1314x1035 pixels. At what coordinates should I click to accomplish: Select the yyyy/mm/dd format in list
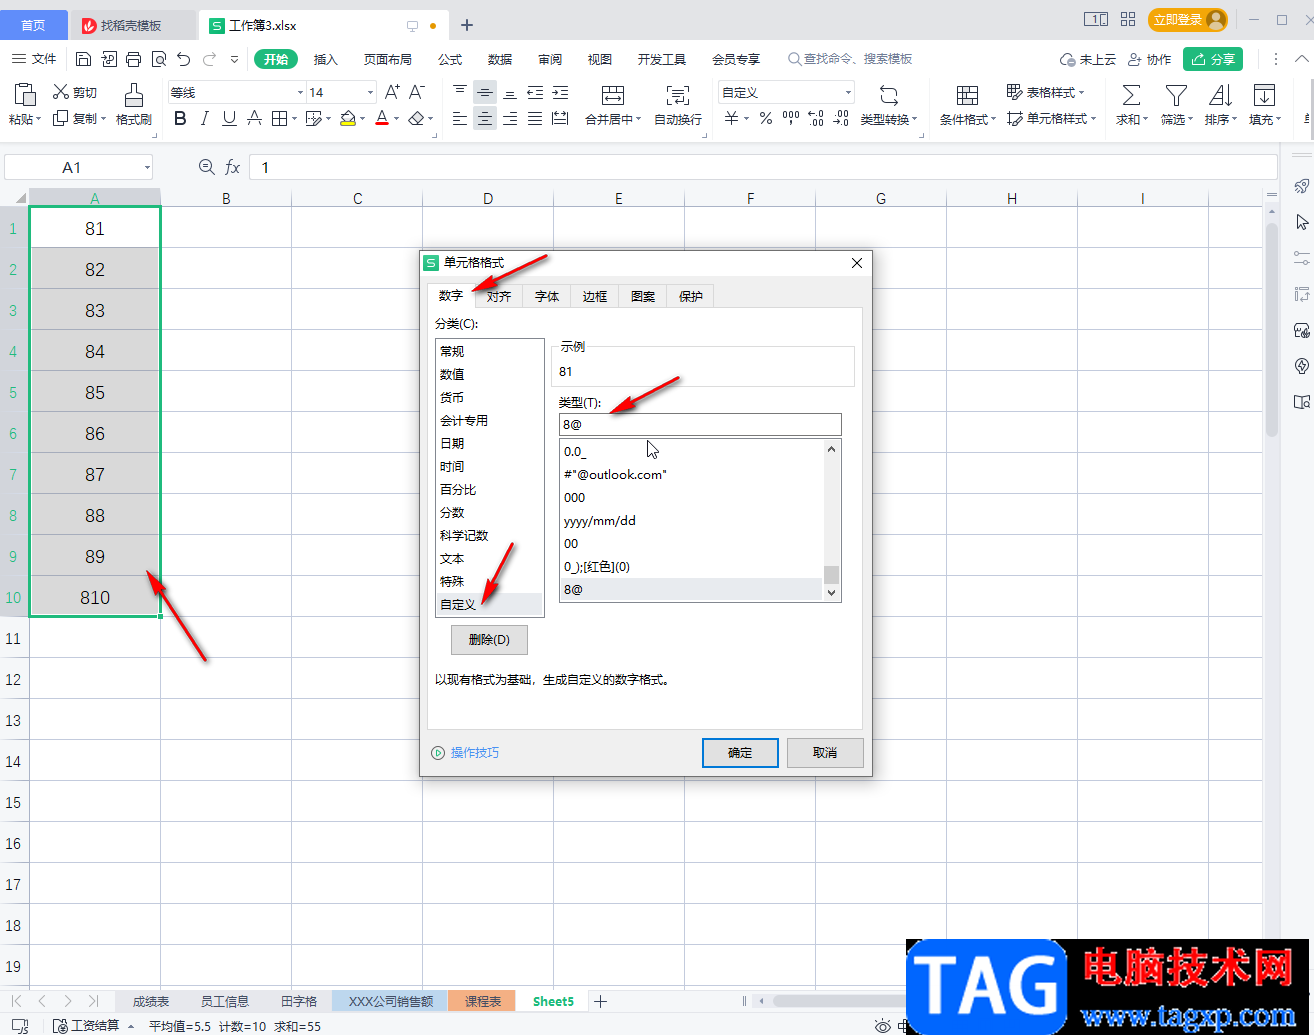tap(691, 521)
